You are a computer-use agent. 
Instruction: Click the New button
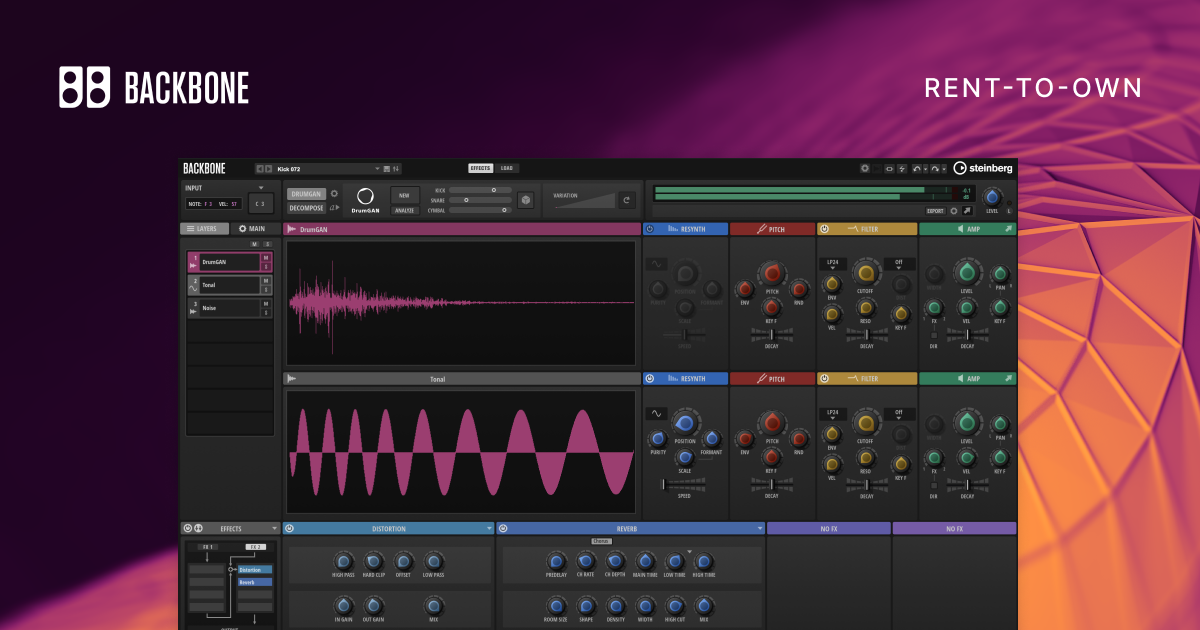[404, 196]
